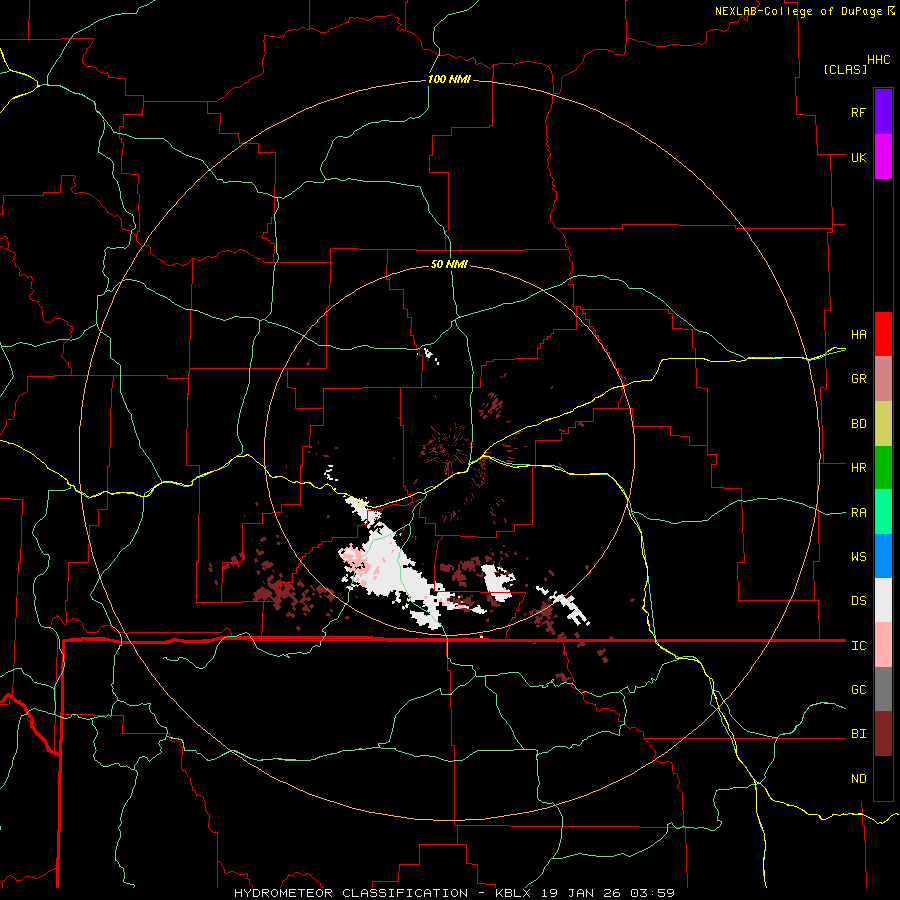This screenshot has height=900, width=900.
Task: Click the HA red legend swatch
Action: 883,334
